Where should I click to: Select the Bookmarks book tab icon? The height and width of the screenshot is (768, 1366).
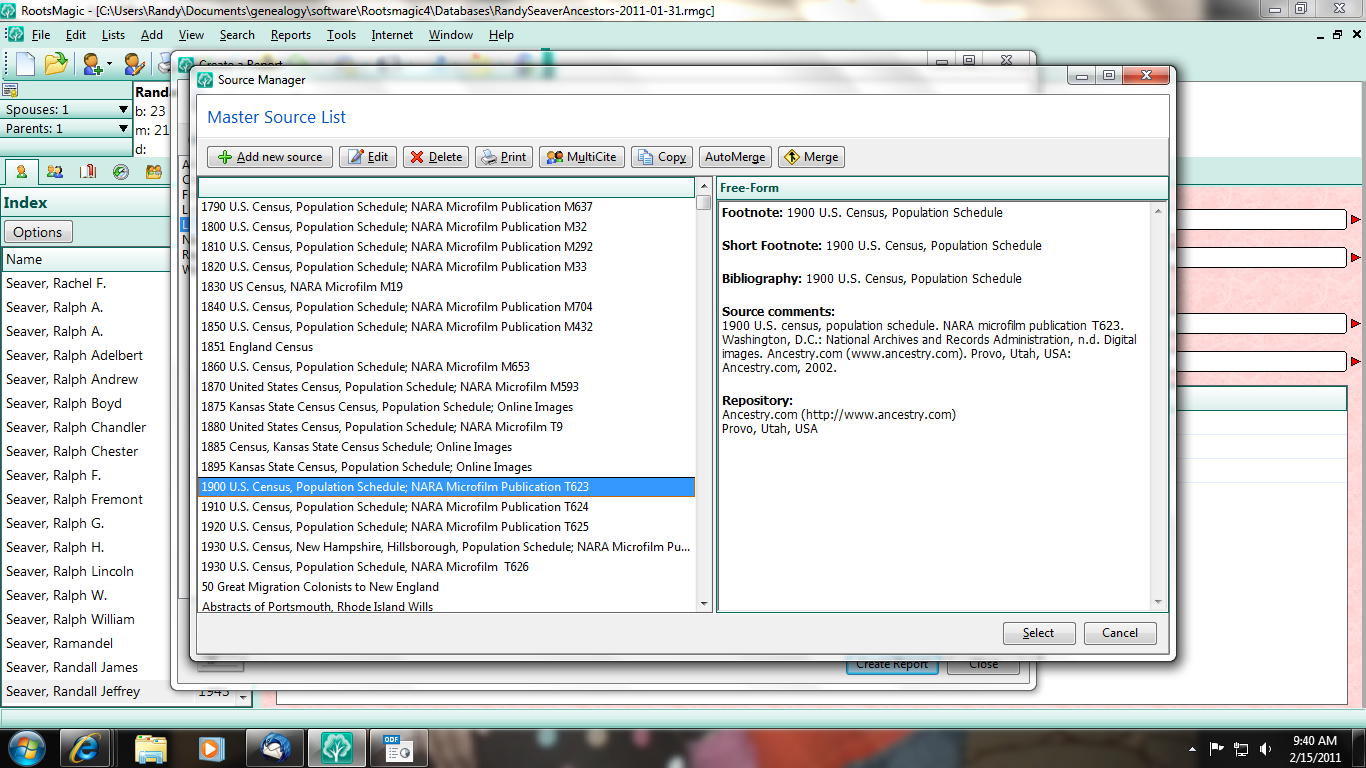pyautogui.click(x=88, y=172)
